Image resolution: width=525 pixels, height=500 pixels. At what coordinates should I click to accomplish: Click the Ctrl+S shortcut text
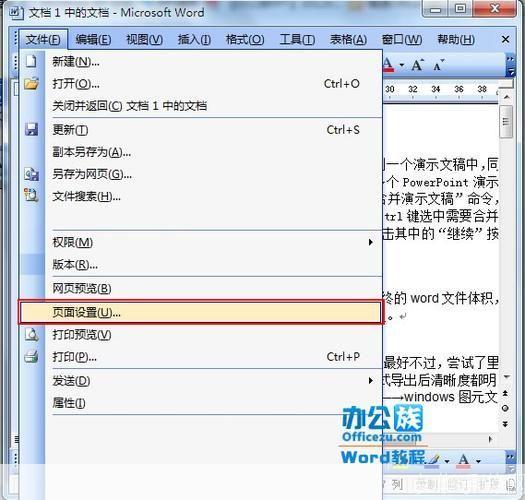pyautogui.click(x=343, y=130)
